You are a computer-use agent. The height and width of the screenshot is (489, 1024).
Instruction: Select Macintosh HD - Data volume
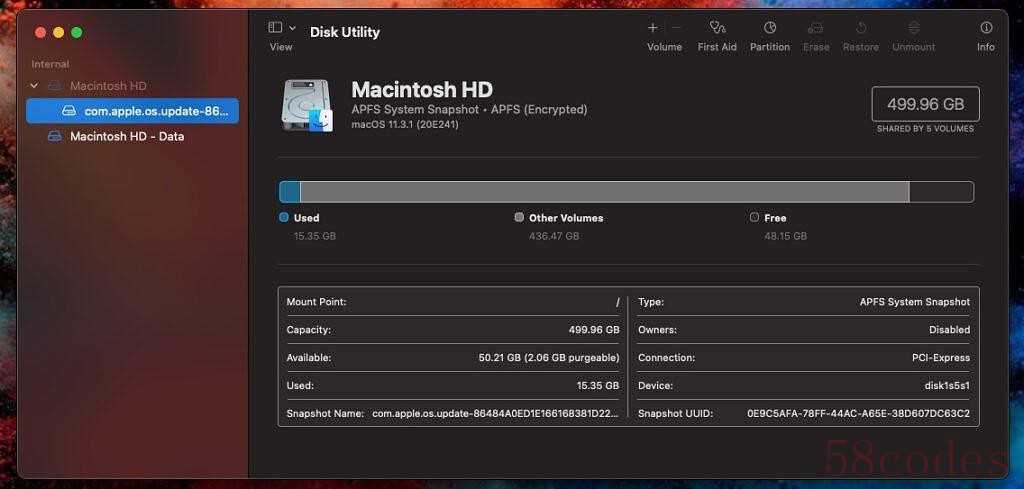126,136
